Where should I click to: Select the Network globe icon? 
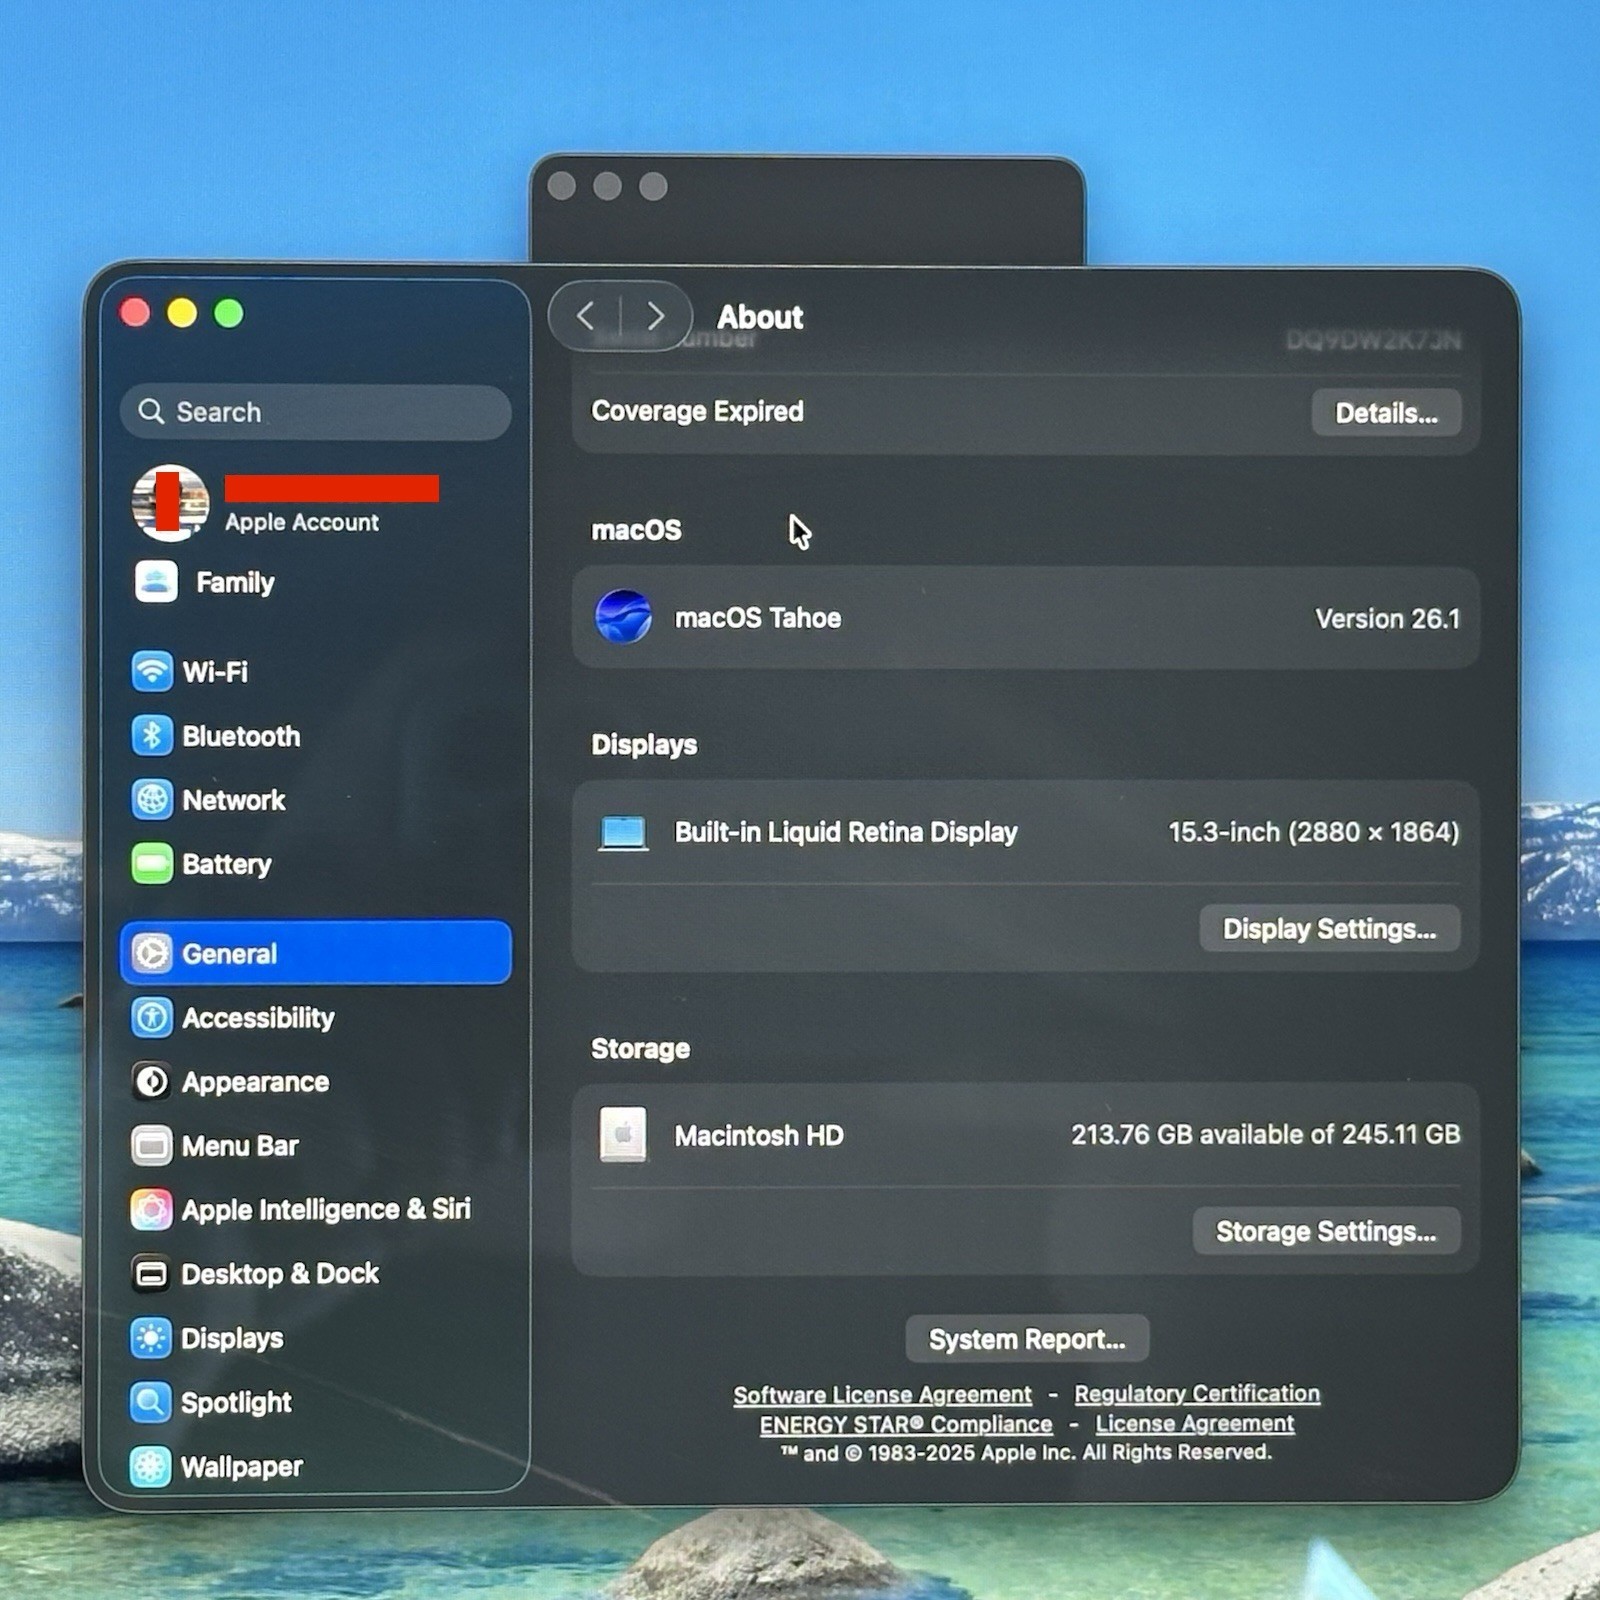[x=152, y=800]
